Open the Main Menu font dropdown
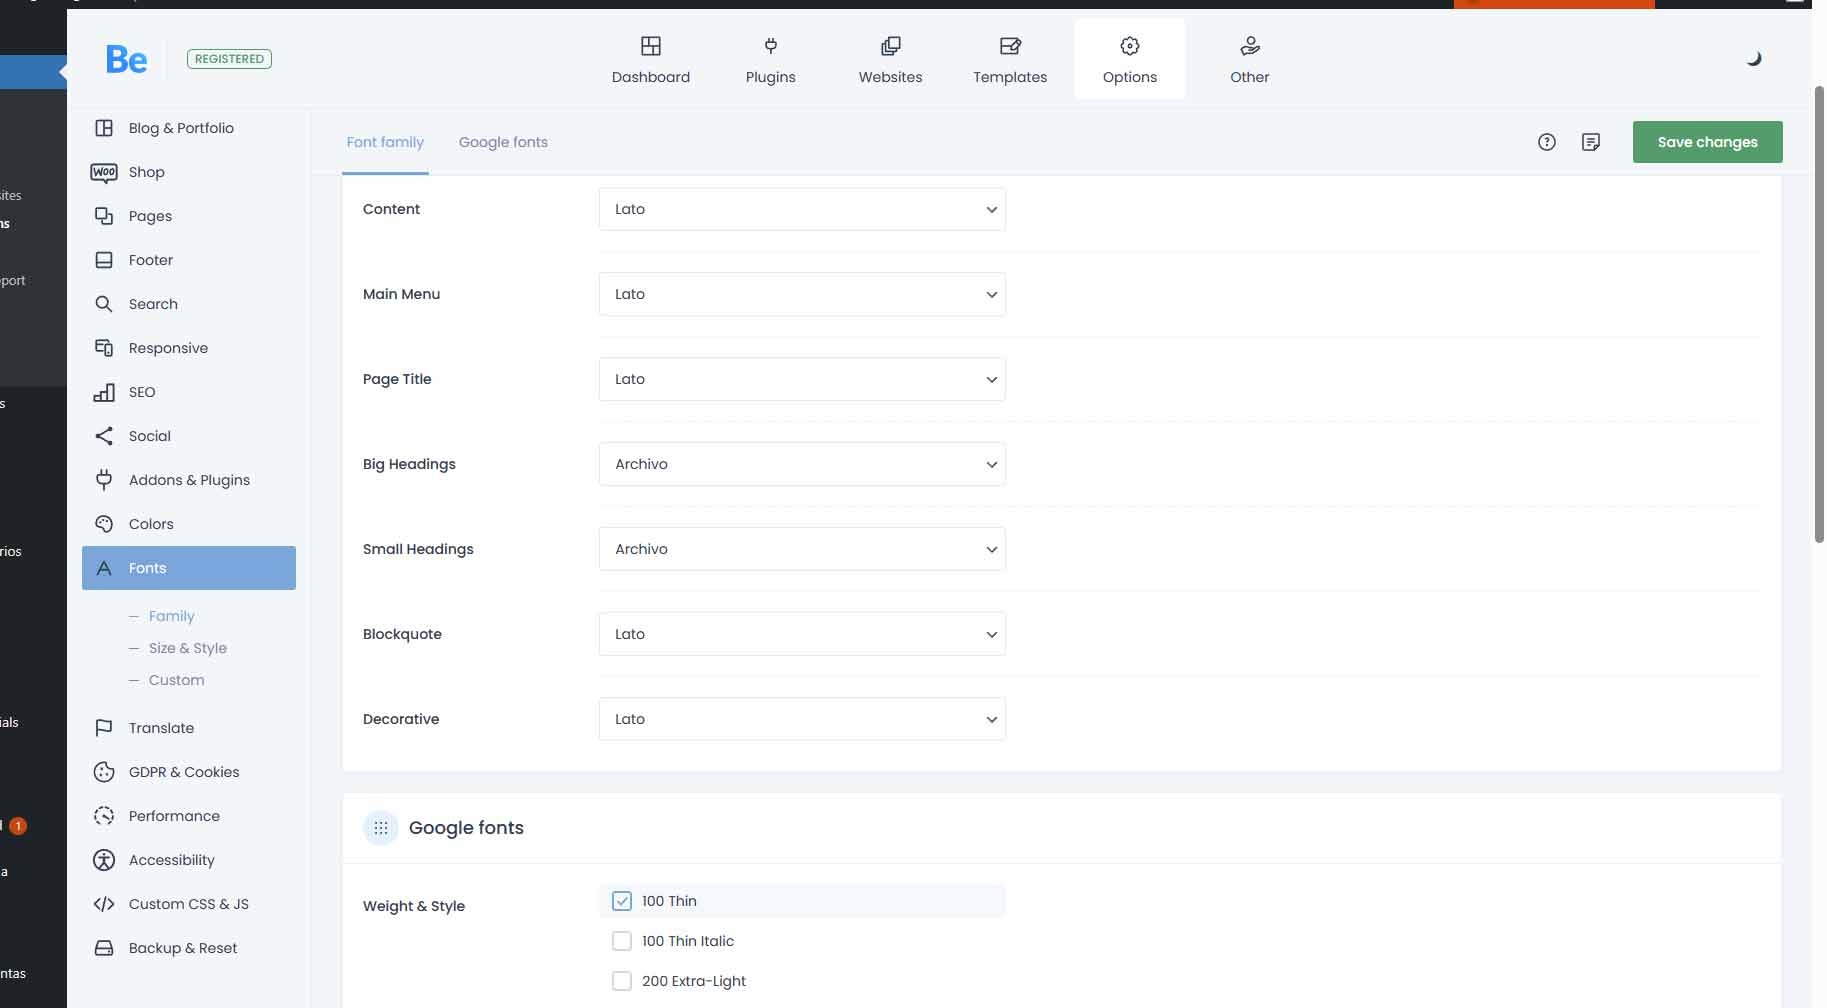The width and height of the screenshot is (1827, 1008). click(x=802, y=294)
